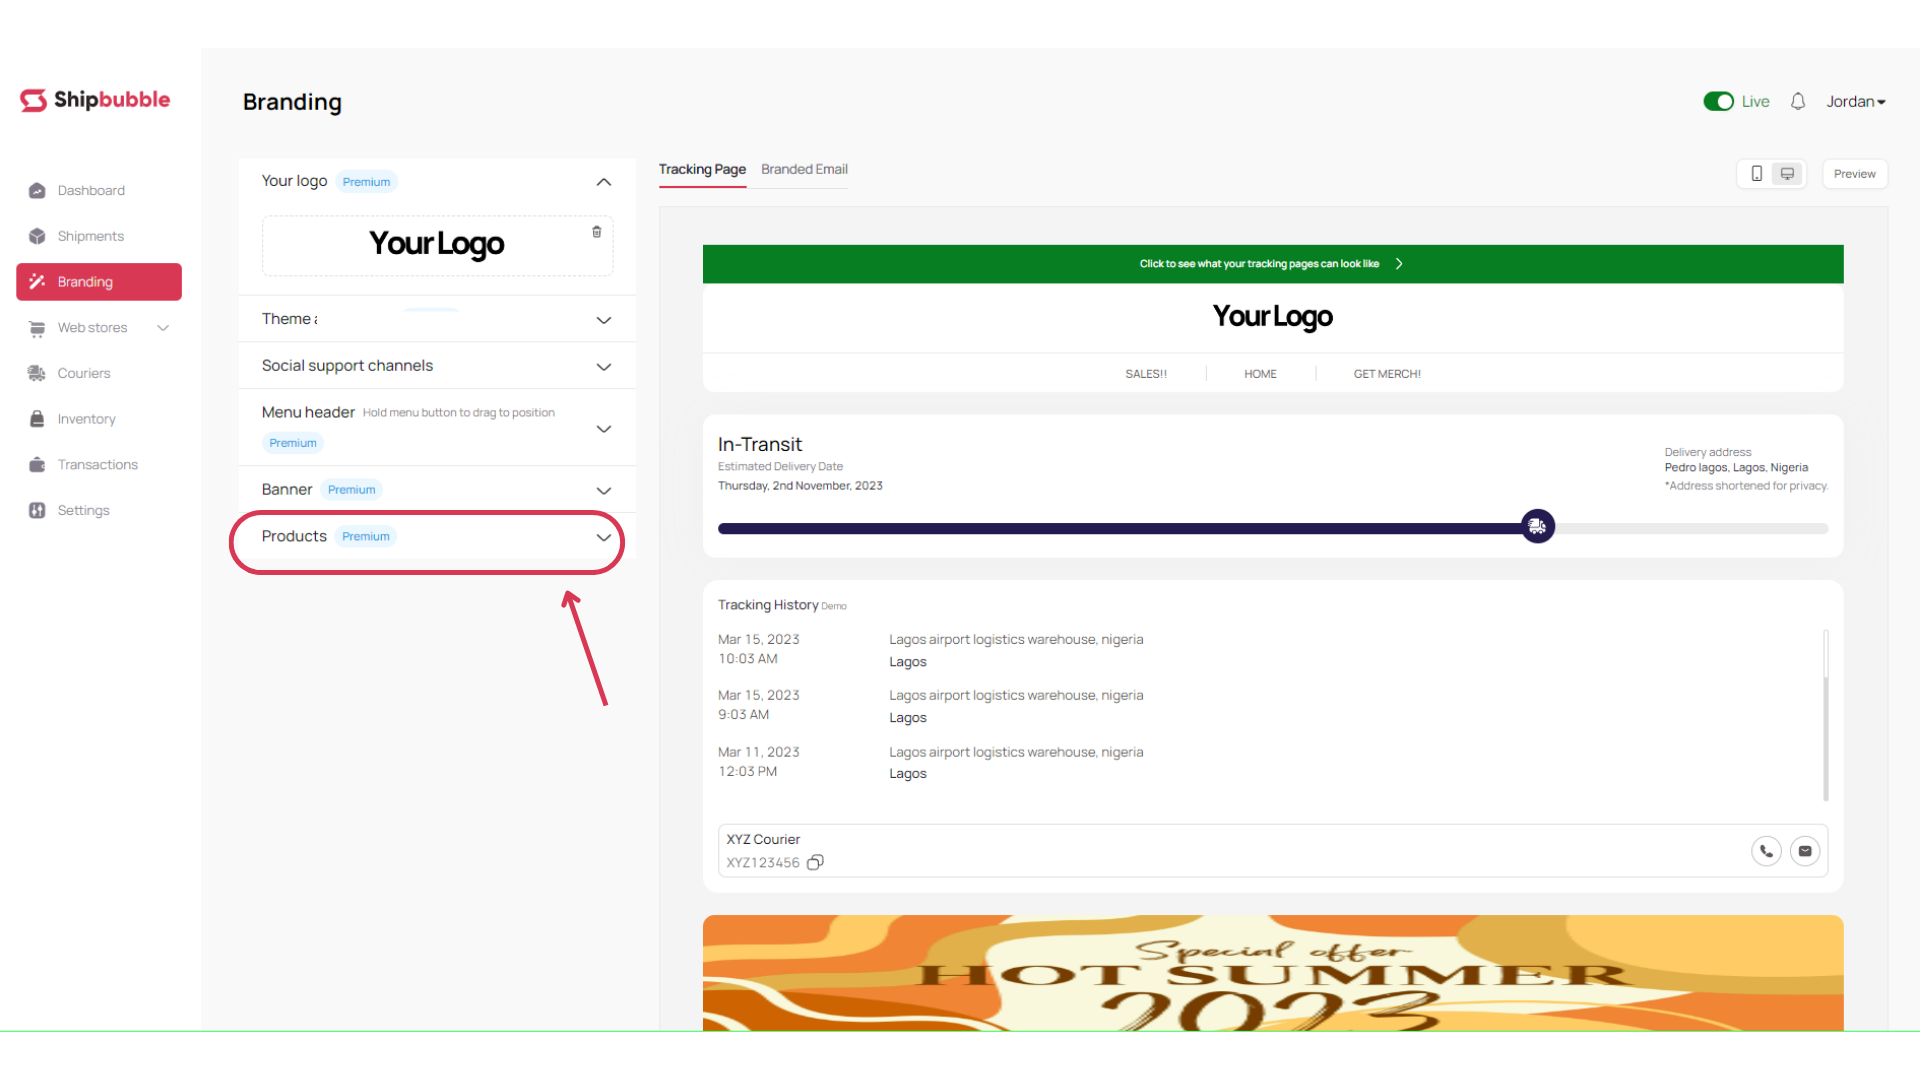The width and height of the screenshot is (1920, 1080).
Task: Click the notification bell icon
Action: click(1798, 101)
